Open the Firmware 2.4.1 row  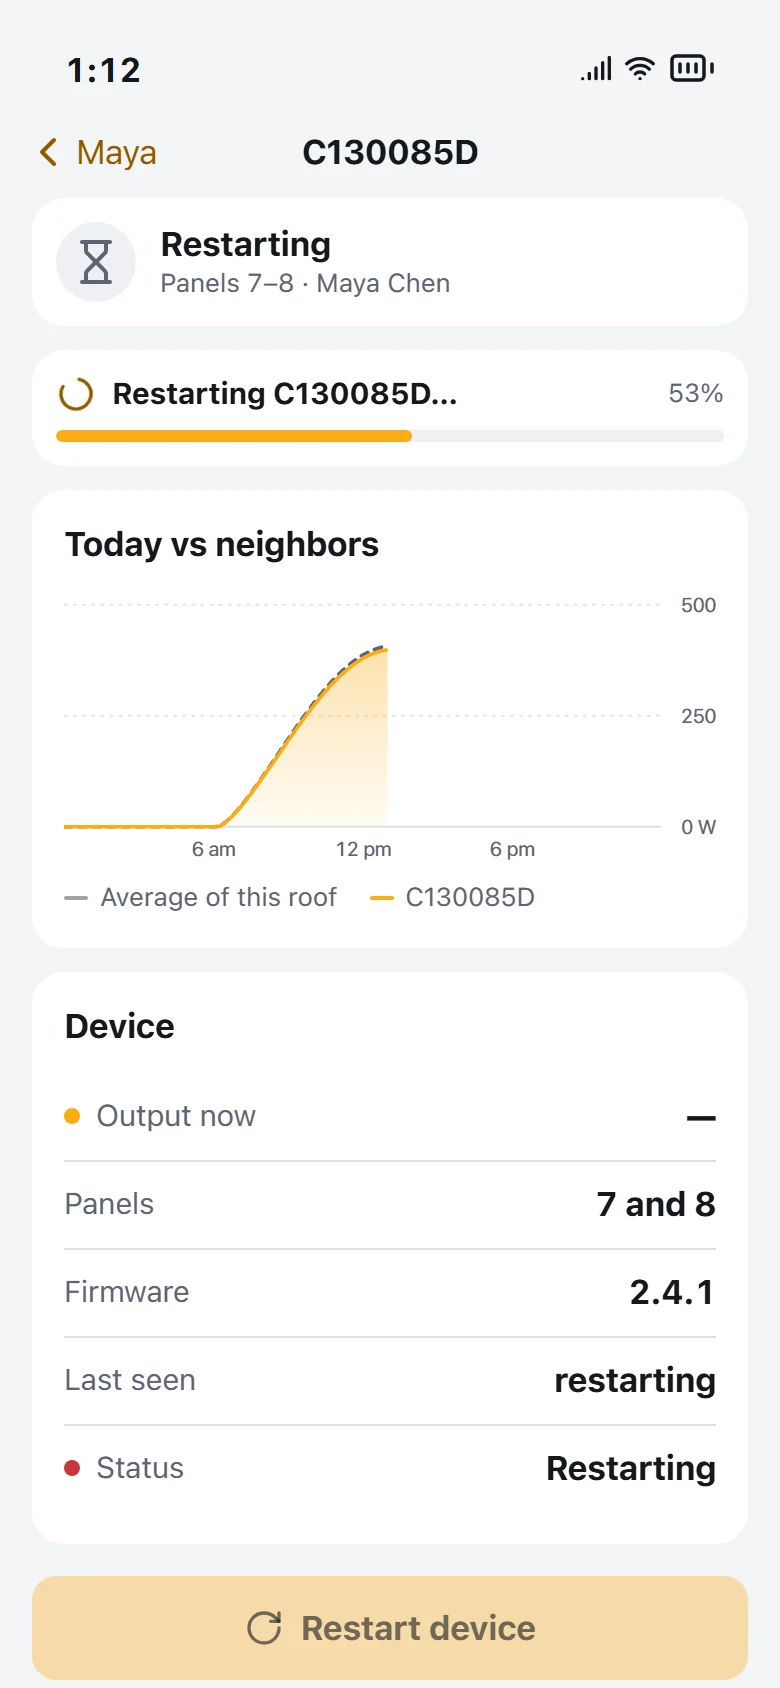point(390,1292)
